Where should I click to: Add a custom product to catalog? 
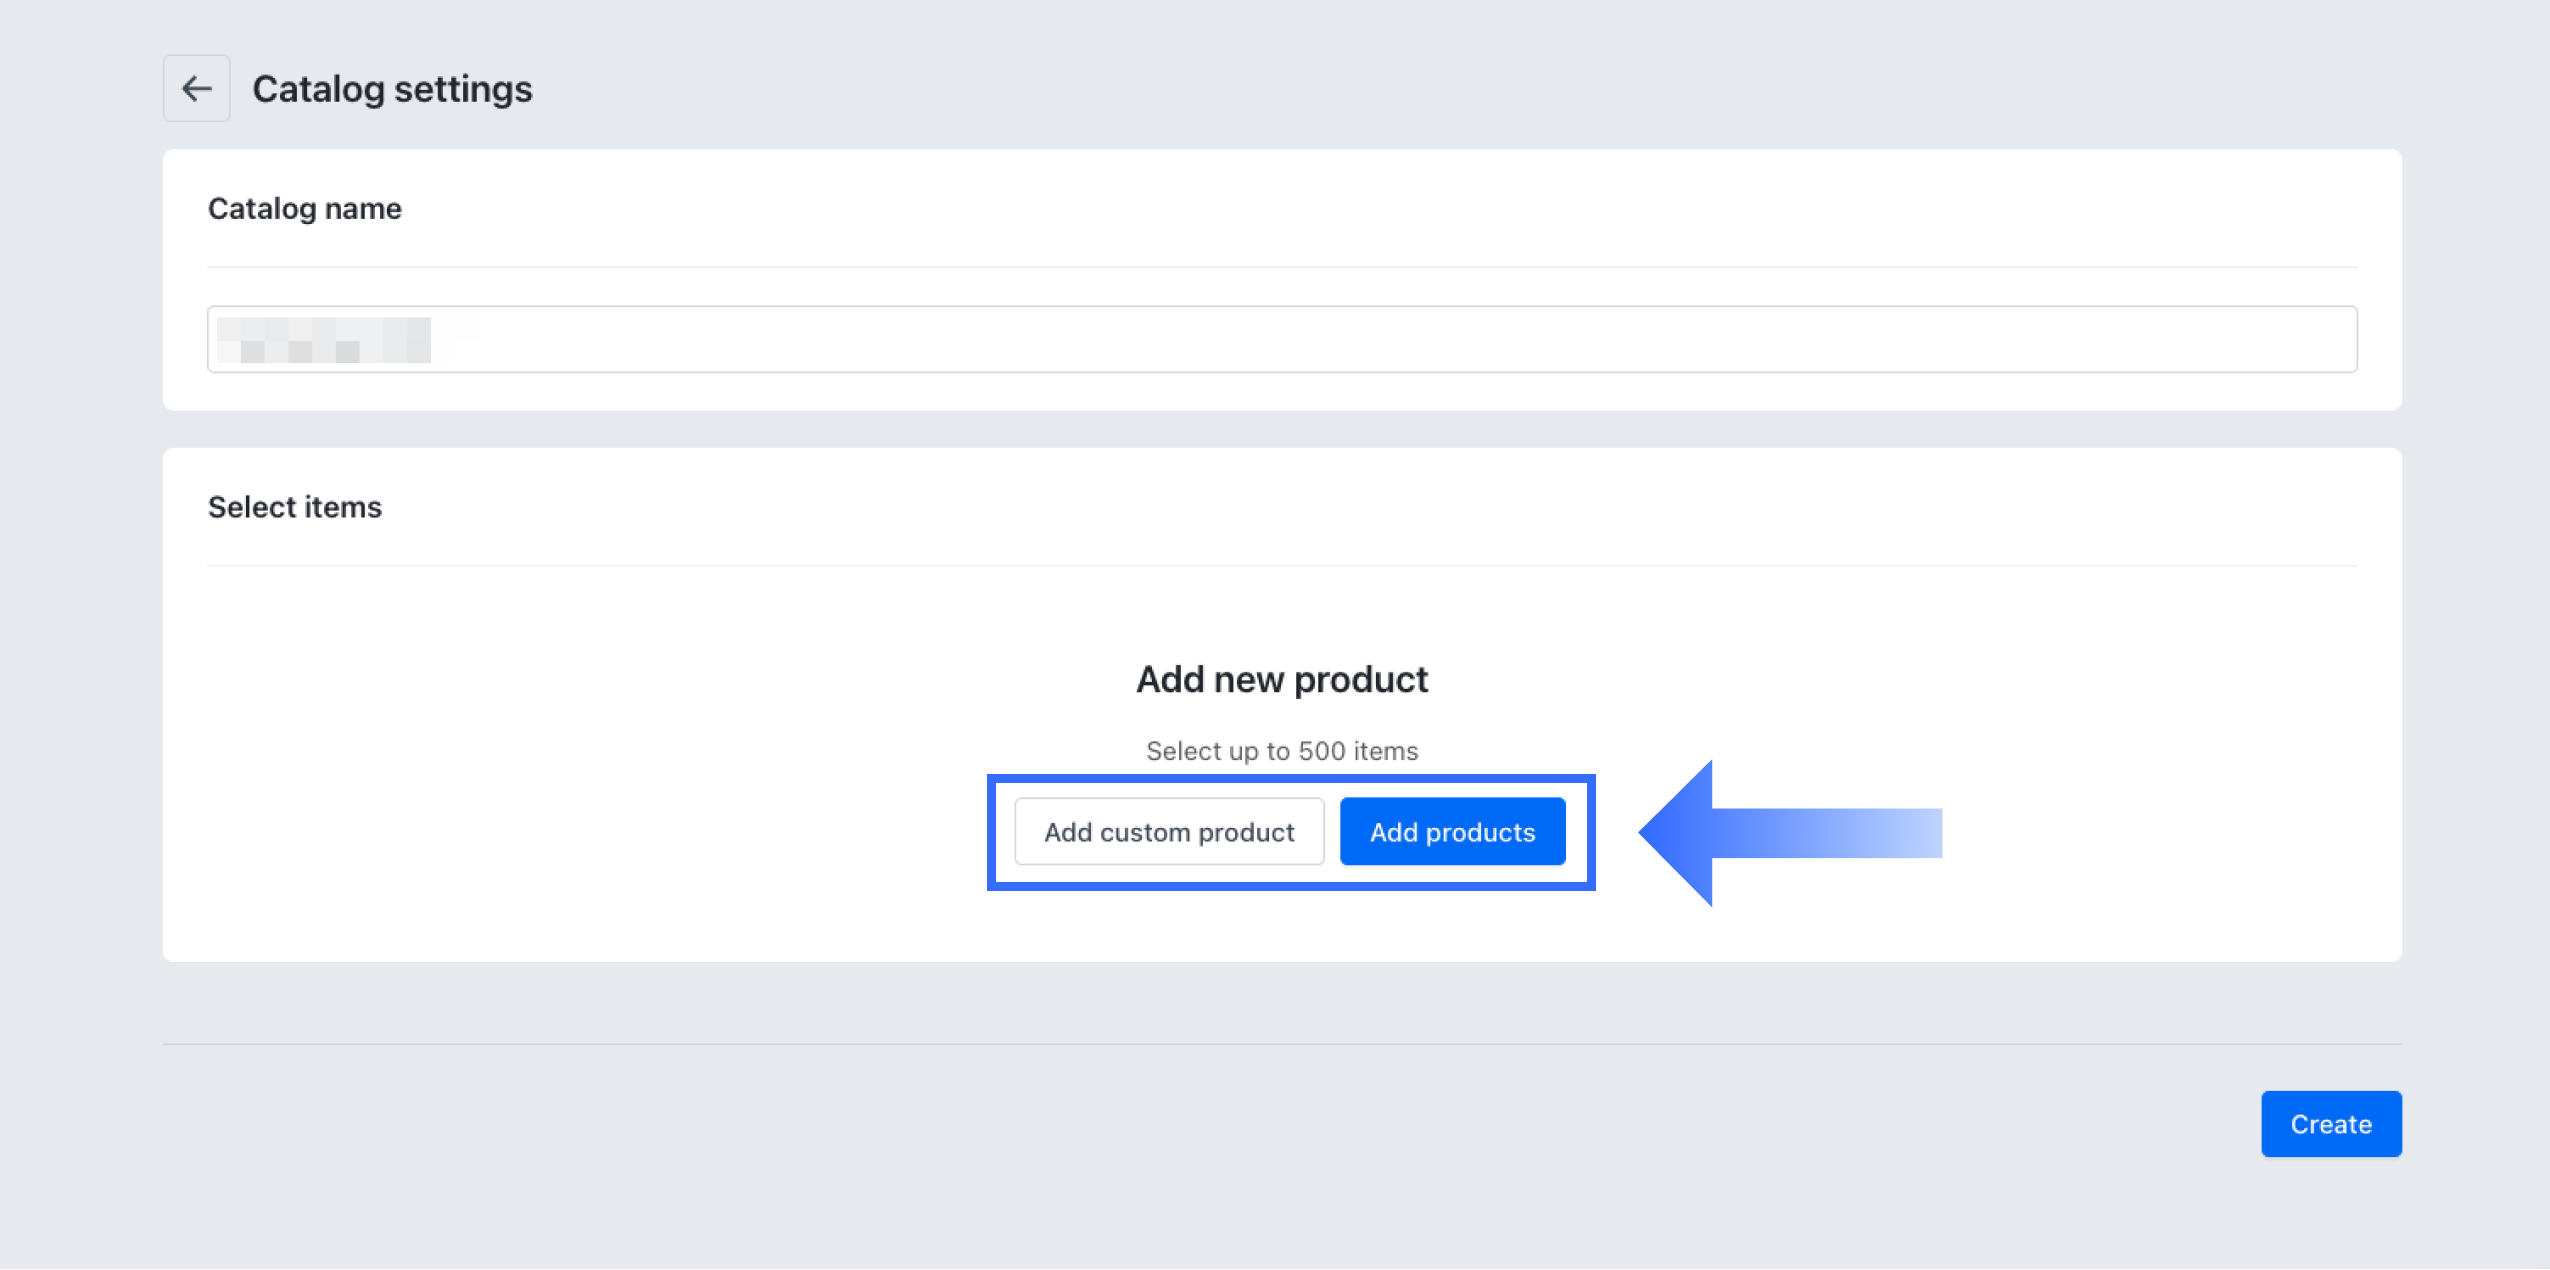pos(1168,832)
